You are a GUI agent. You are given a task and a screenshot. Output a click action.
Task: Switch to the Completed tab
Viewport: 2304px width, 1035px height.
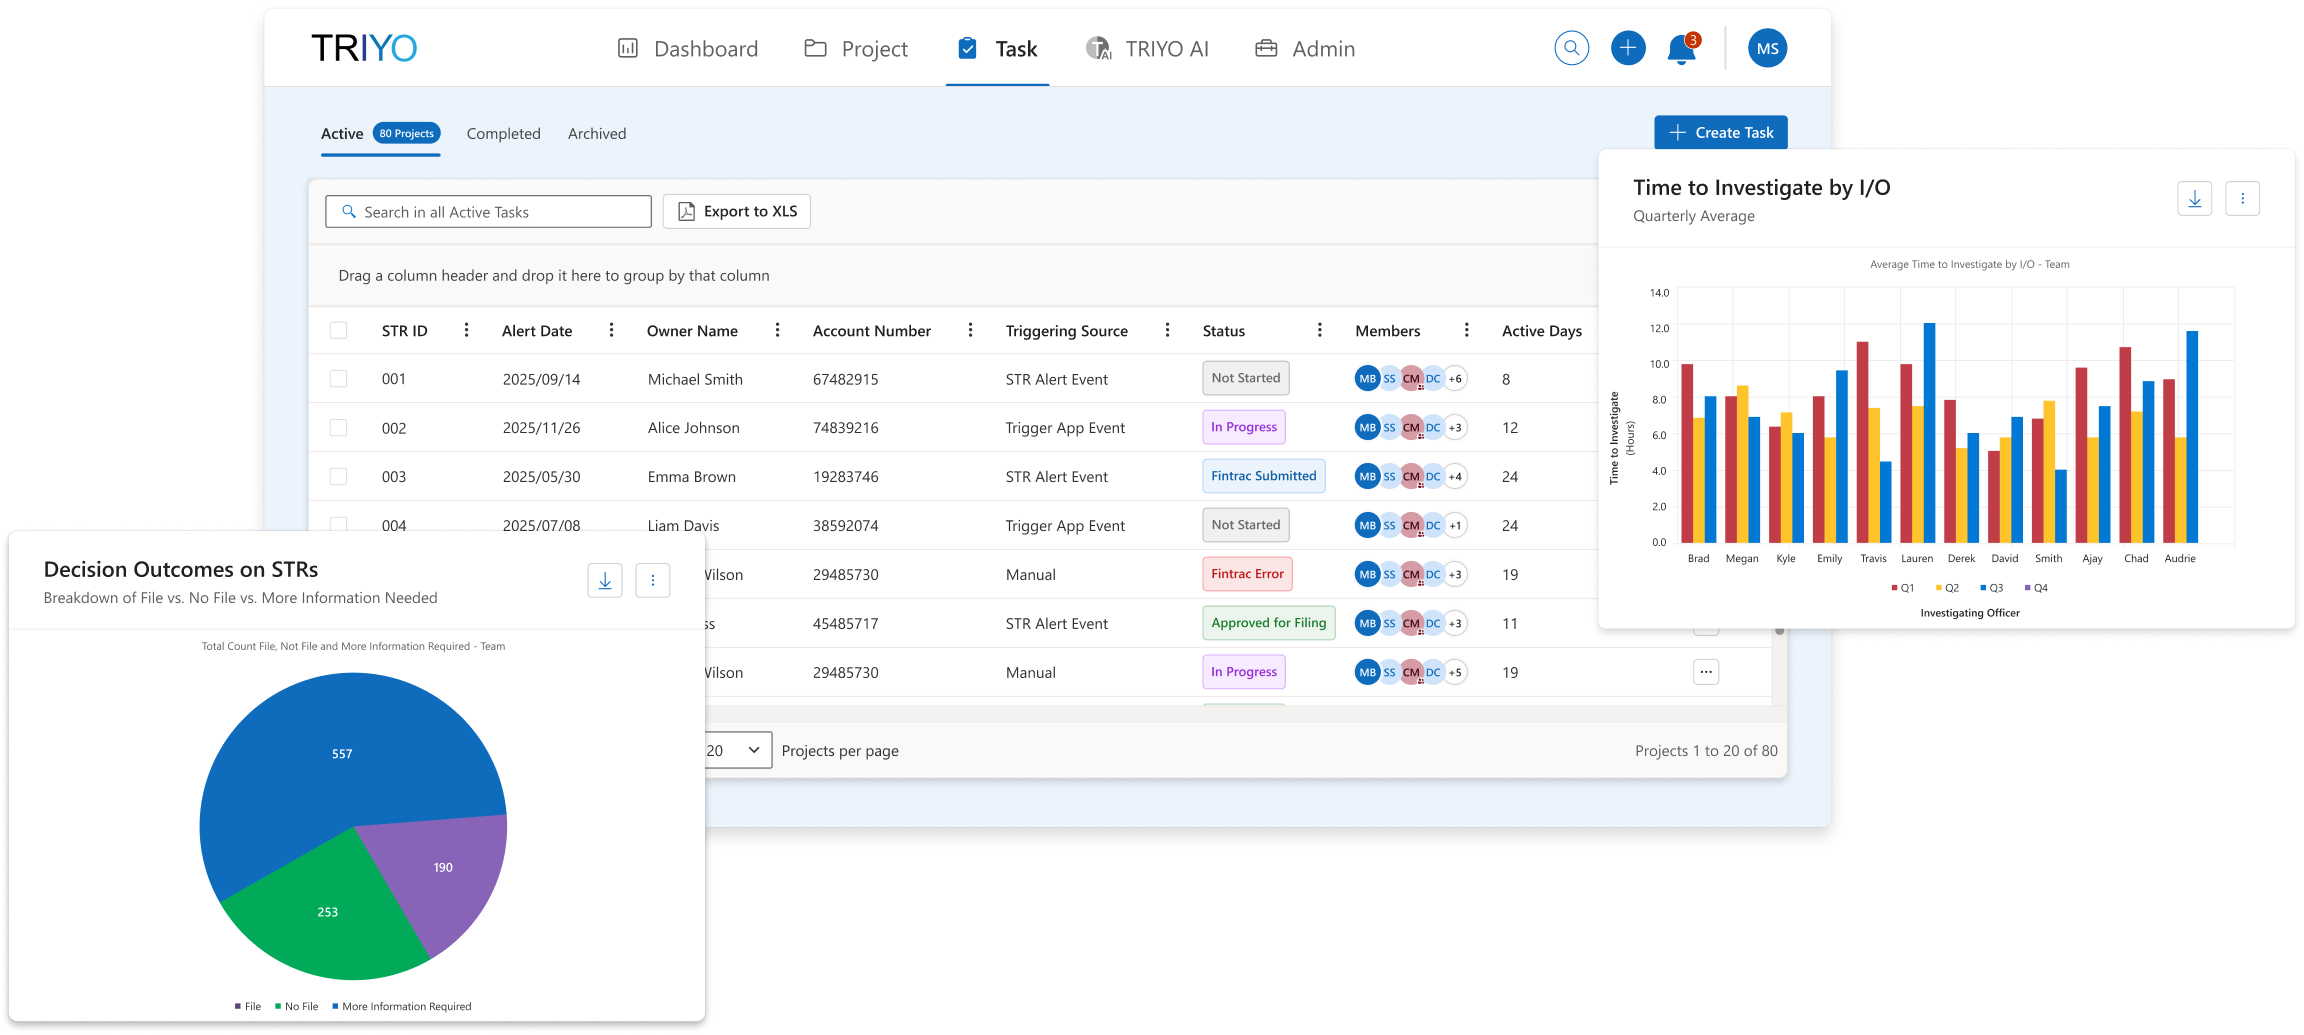(x=503, y=134)
